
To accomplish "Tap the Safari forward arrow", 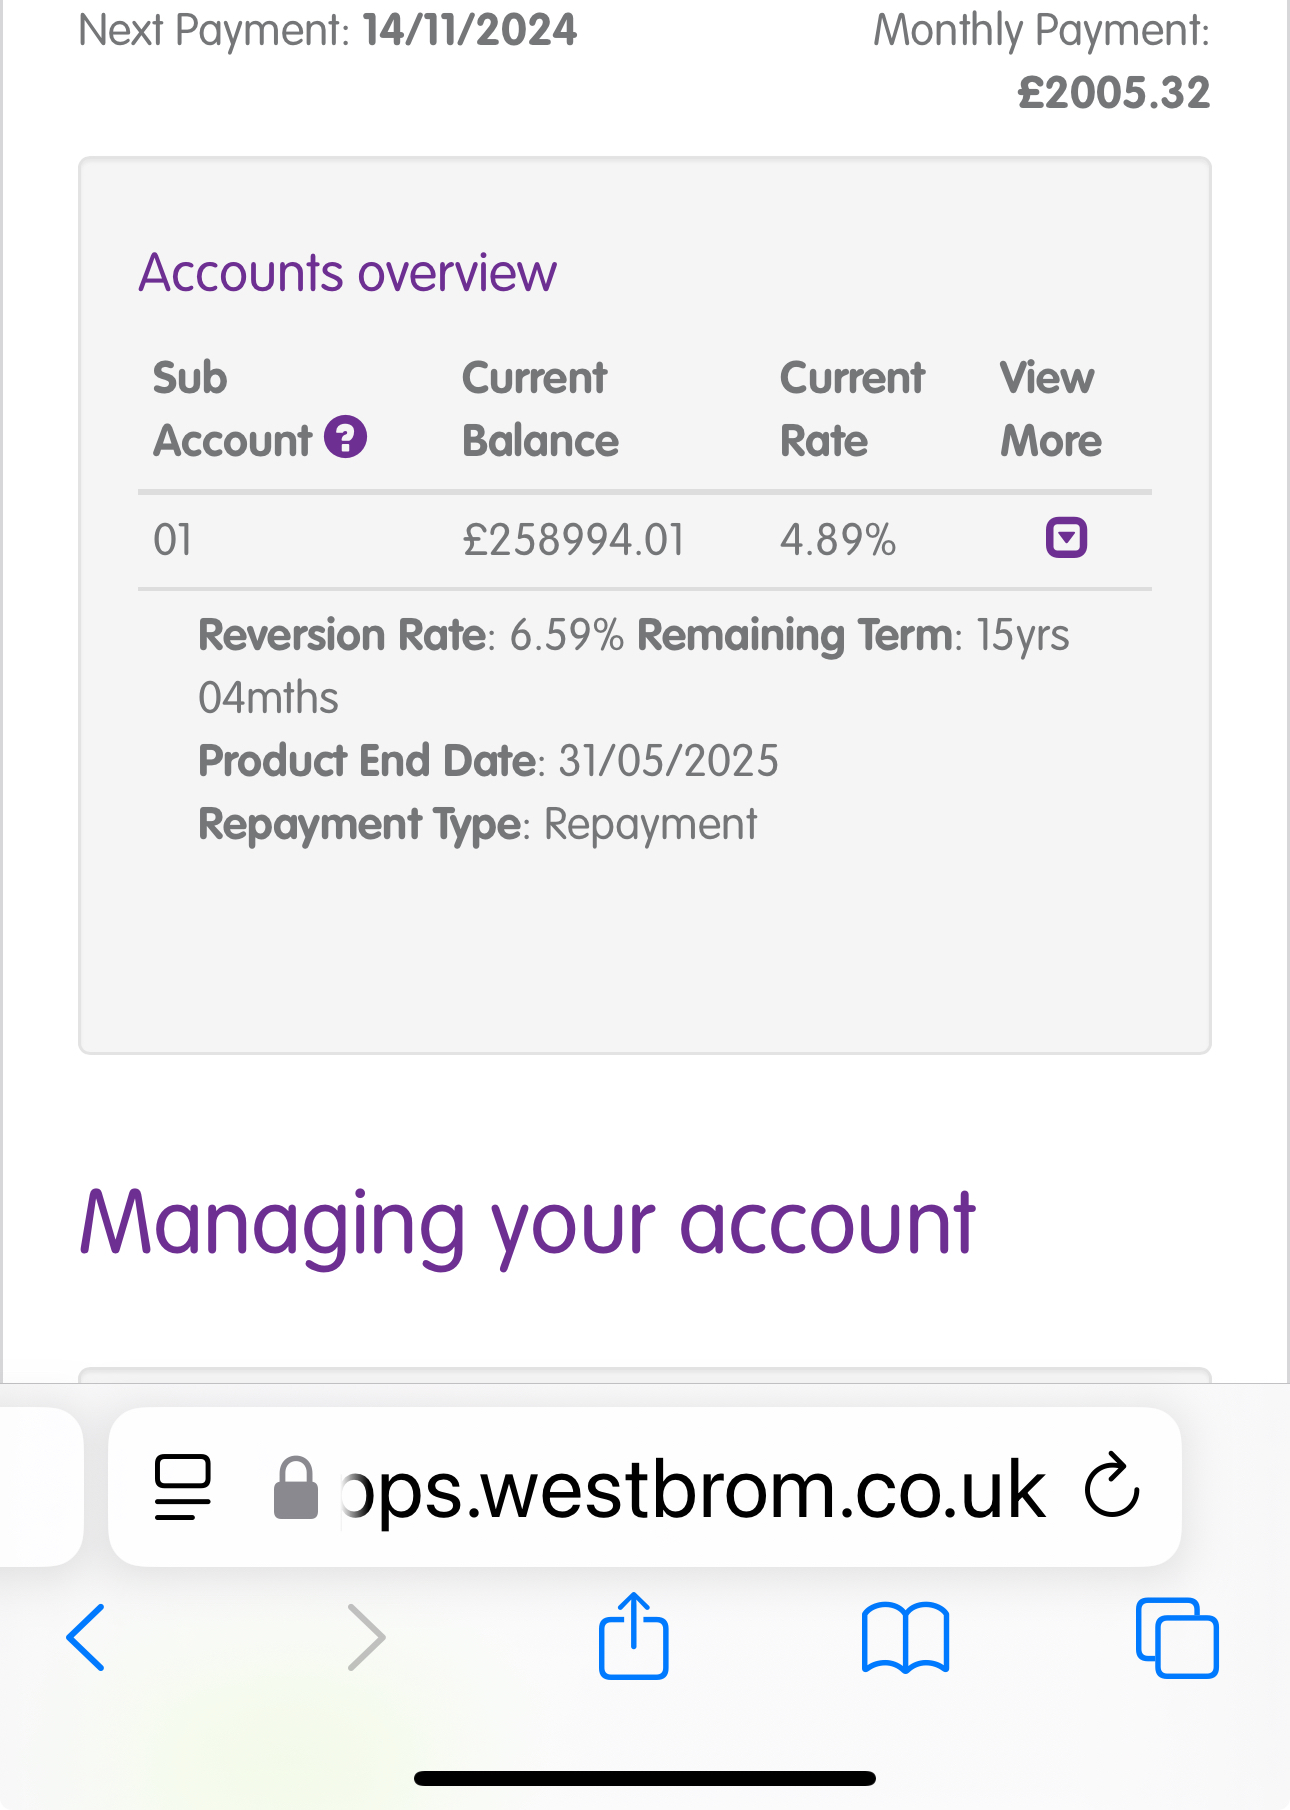I will pos(366,1637).
